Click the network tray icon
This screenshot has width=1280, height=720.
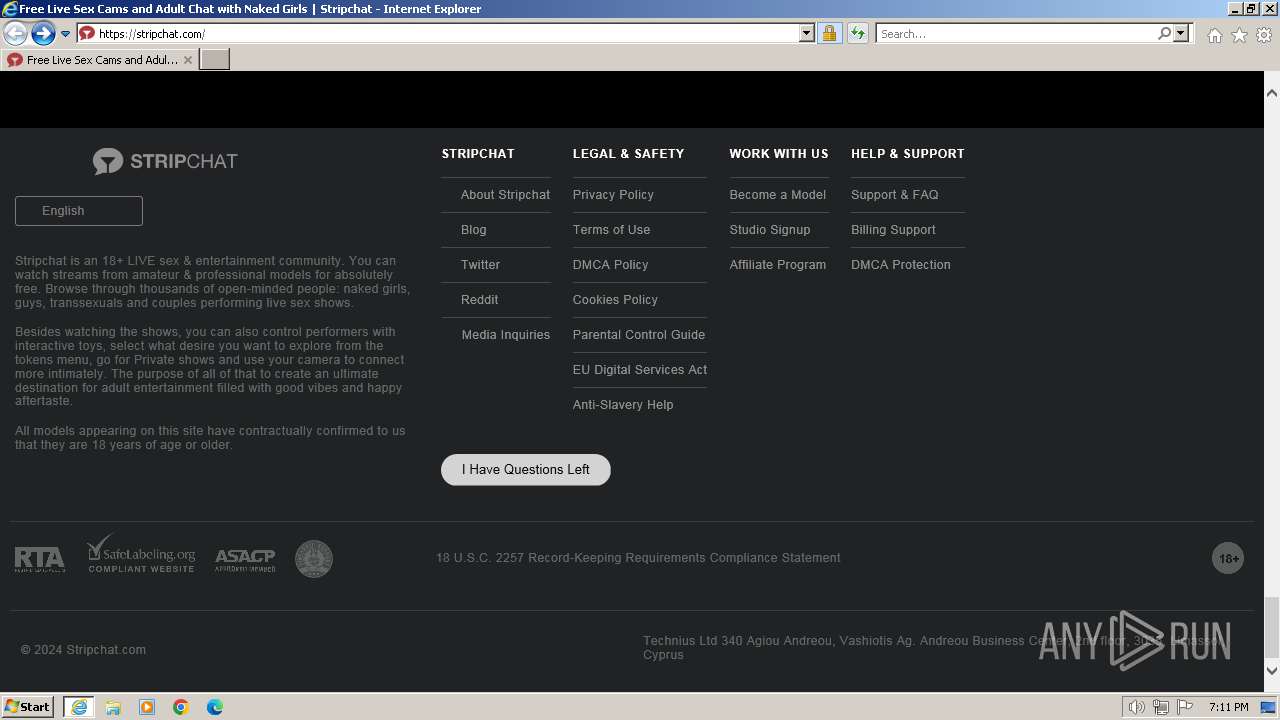tap(1161, 707)
